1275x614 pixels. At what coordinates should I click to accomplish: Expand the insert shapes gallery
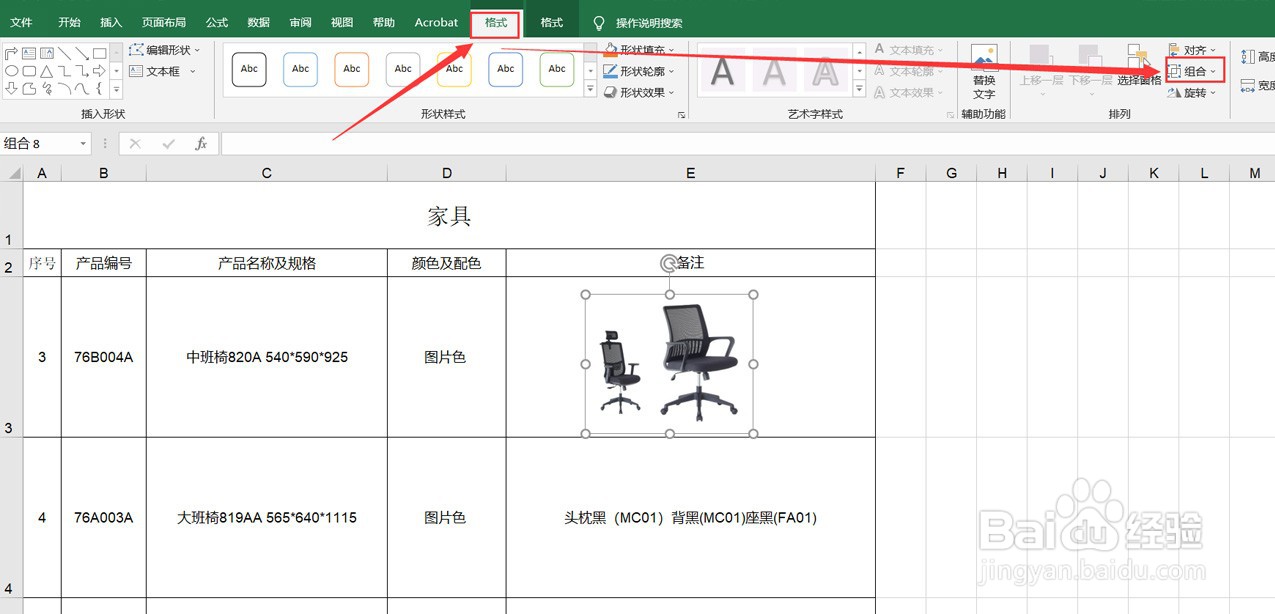click(x=116, y=90)
